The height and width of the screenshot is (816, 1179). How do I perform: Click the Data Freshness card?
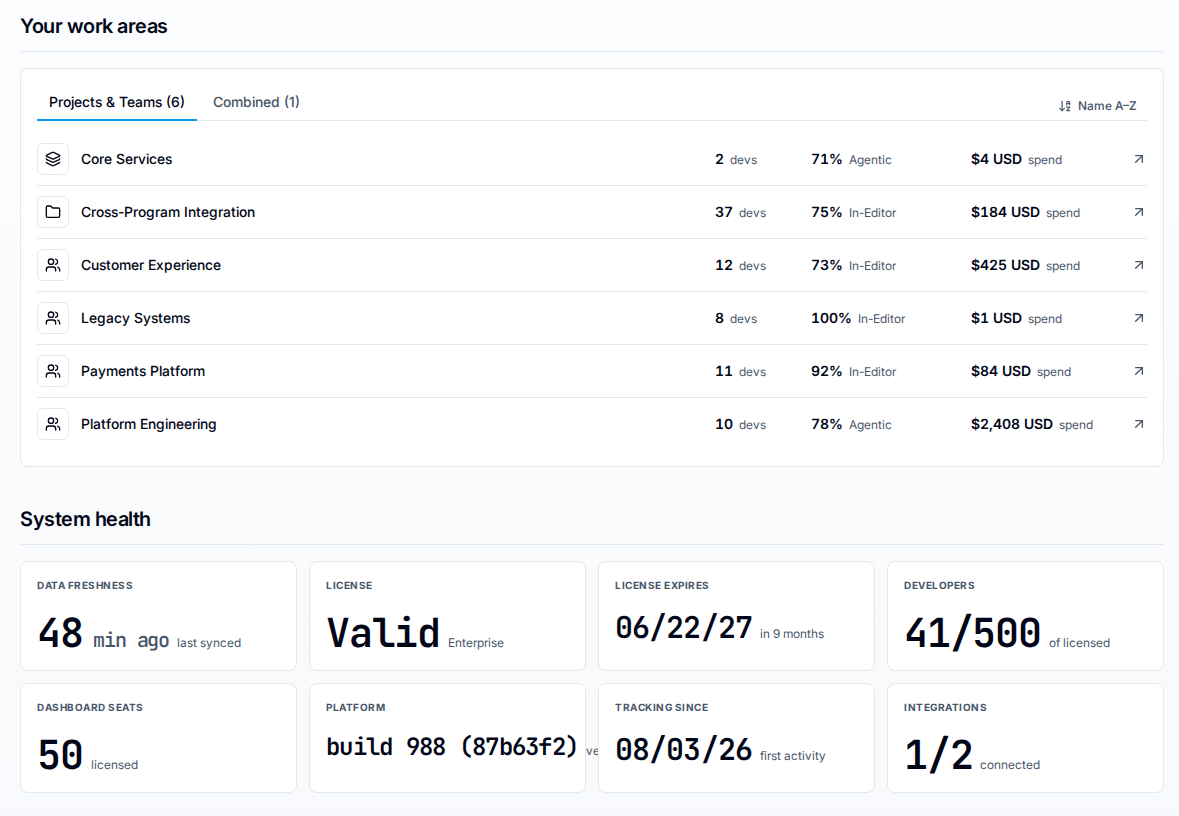[159, 616]
